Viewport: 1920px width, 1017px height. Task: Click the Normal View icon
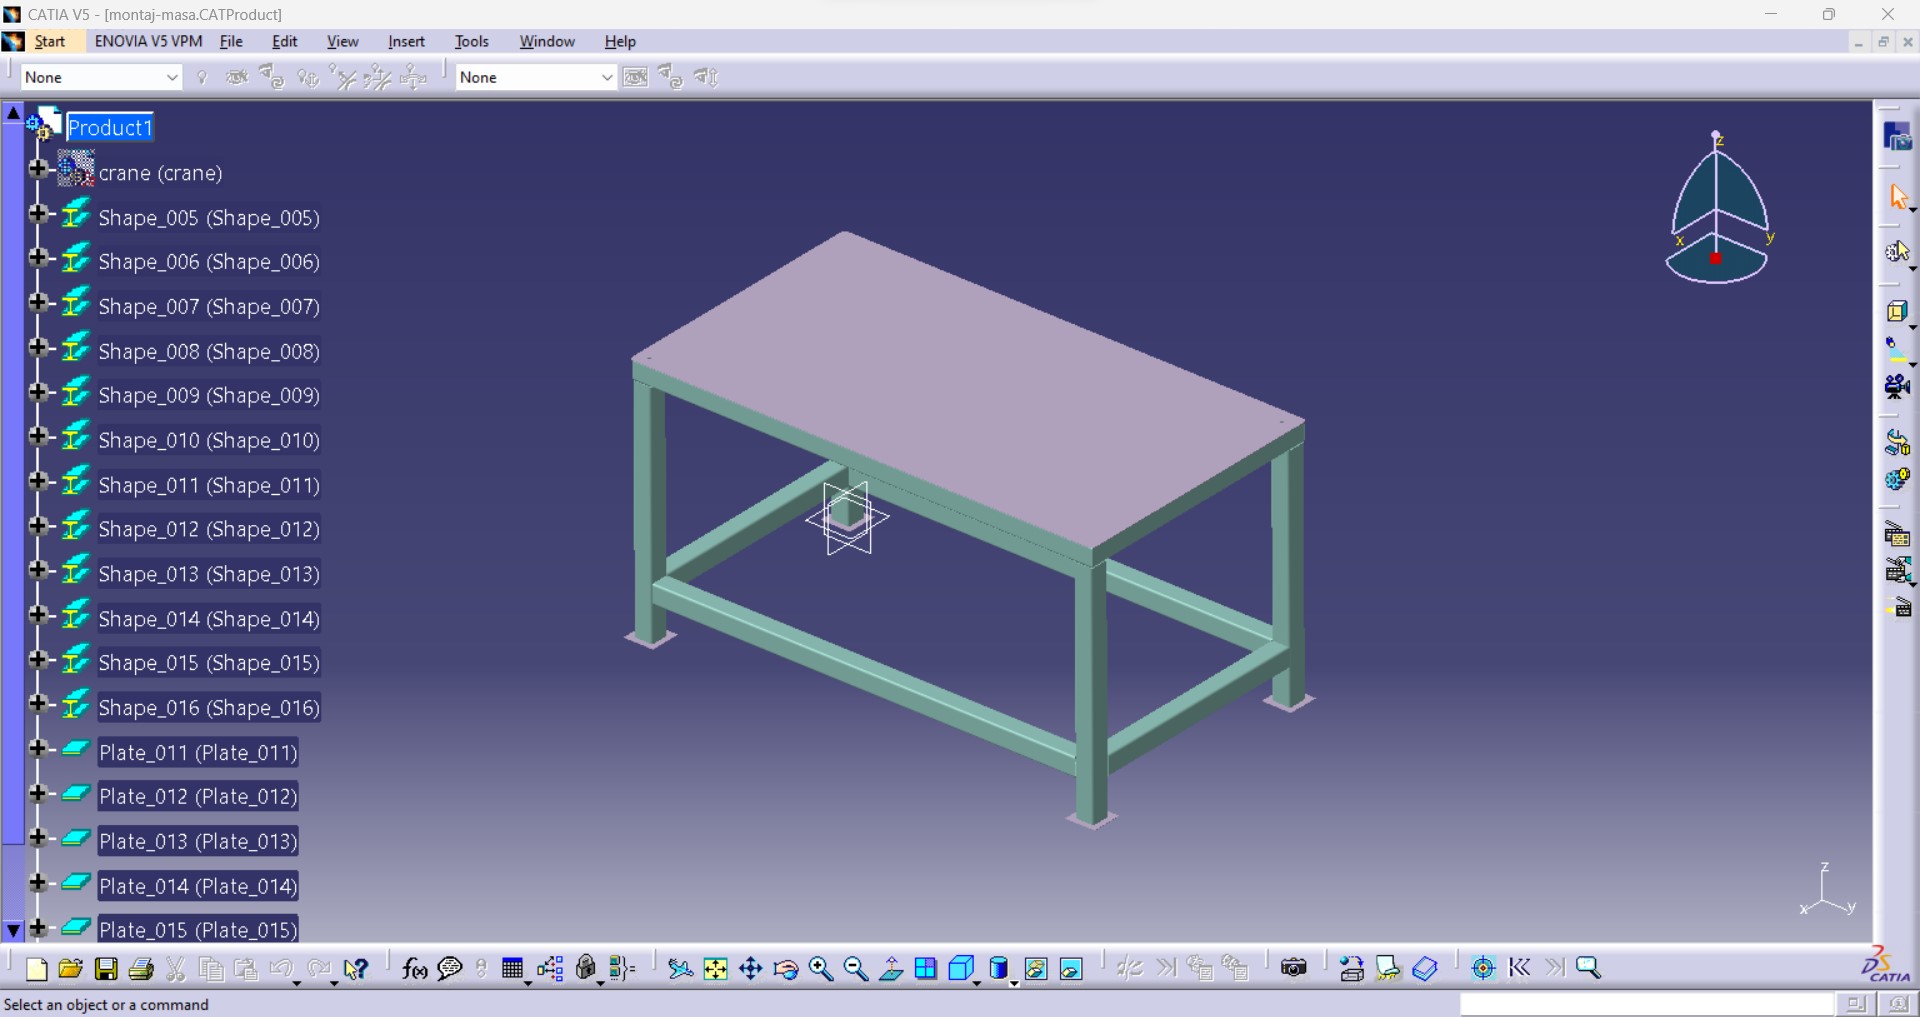pyautogui.click(x=891, y=968)
